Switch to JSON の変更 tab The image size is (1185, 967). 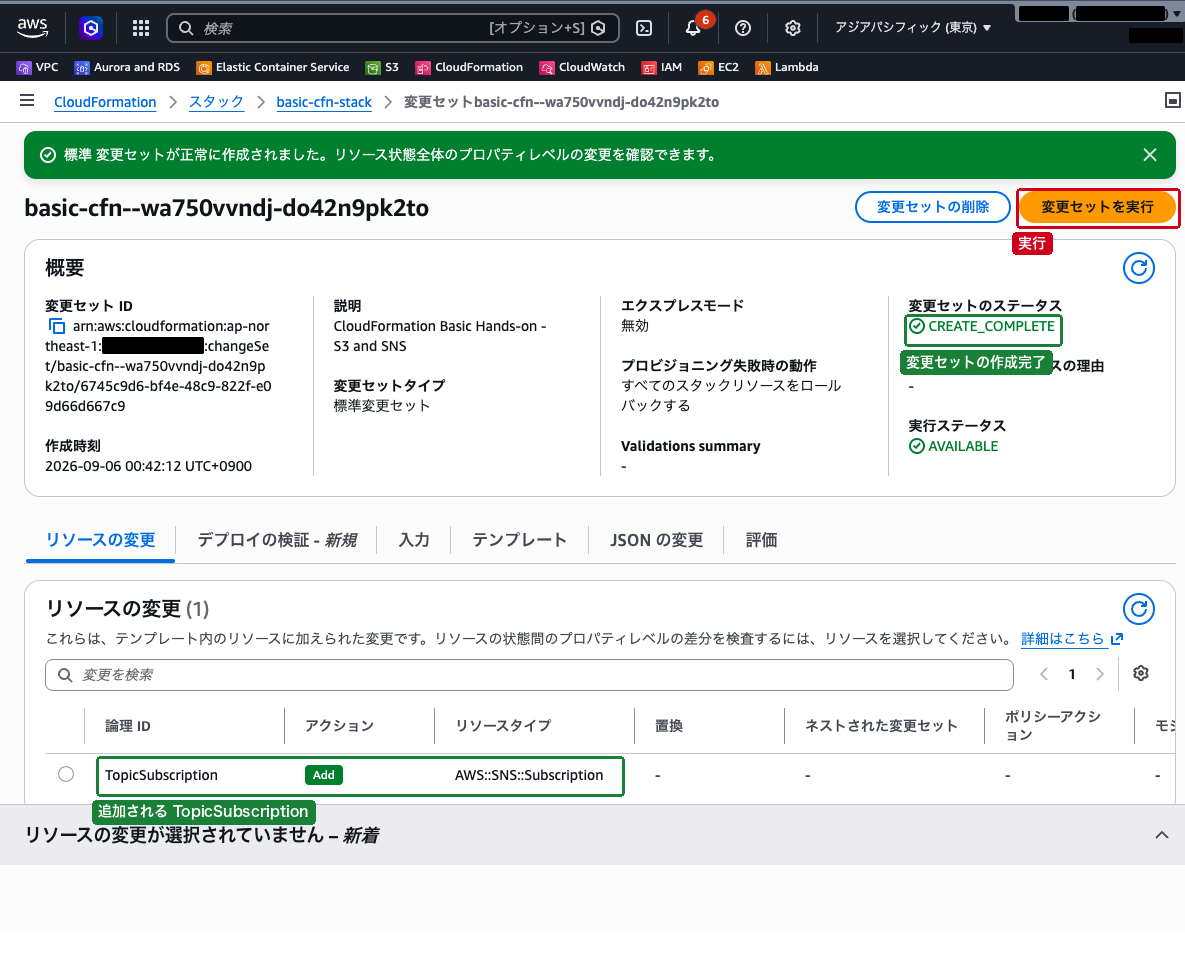[657, 540]
